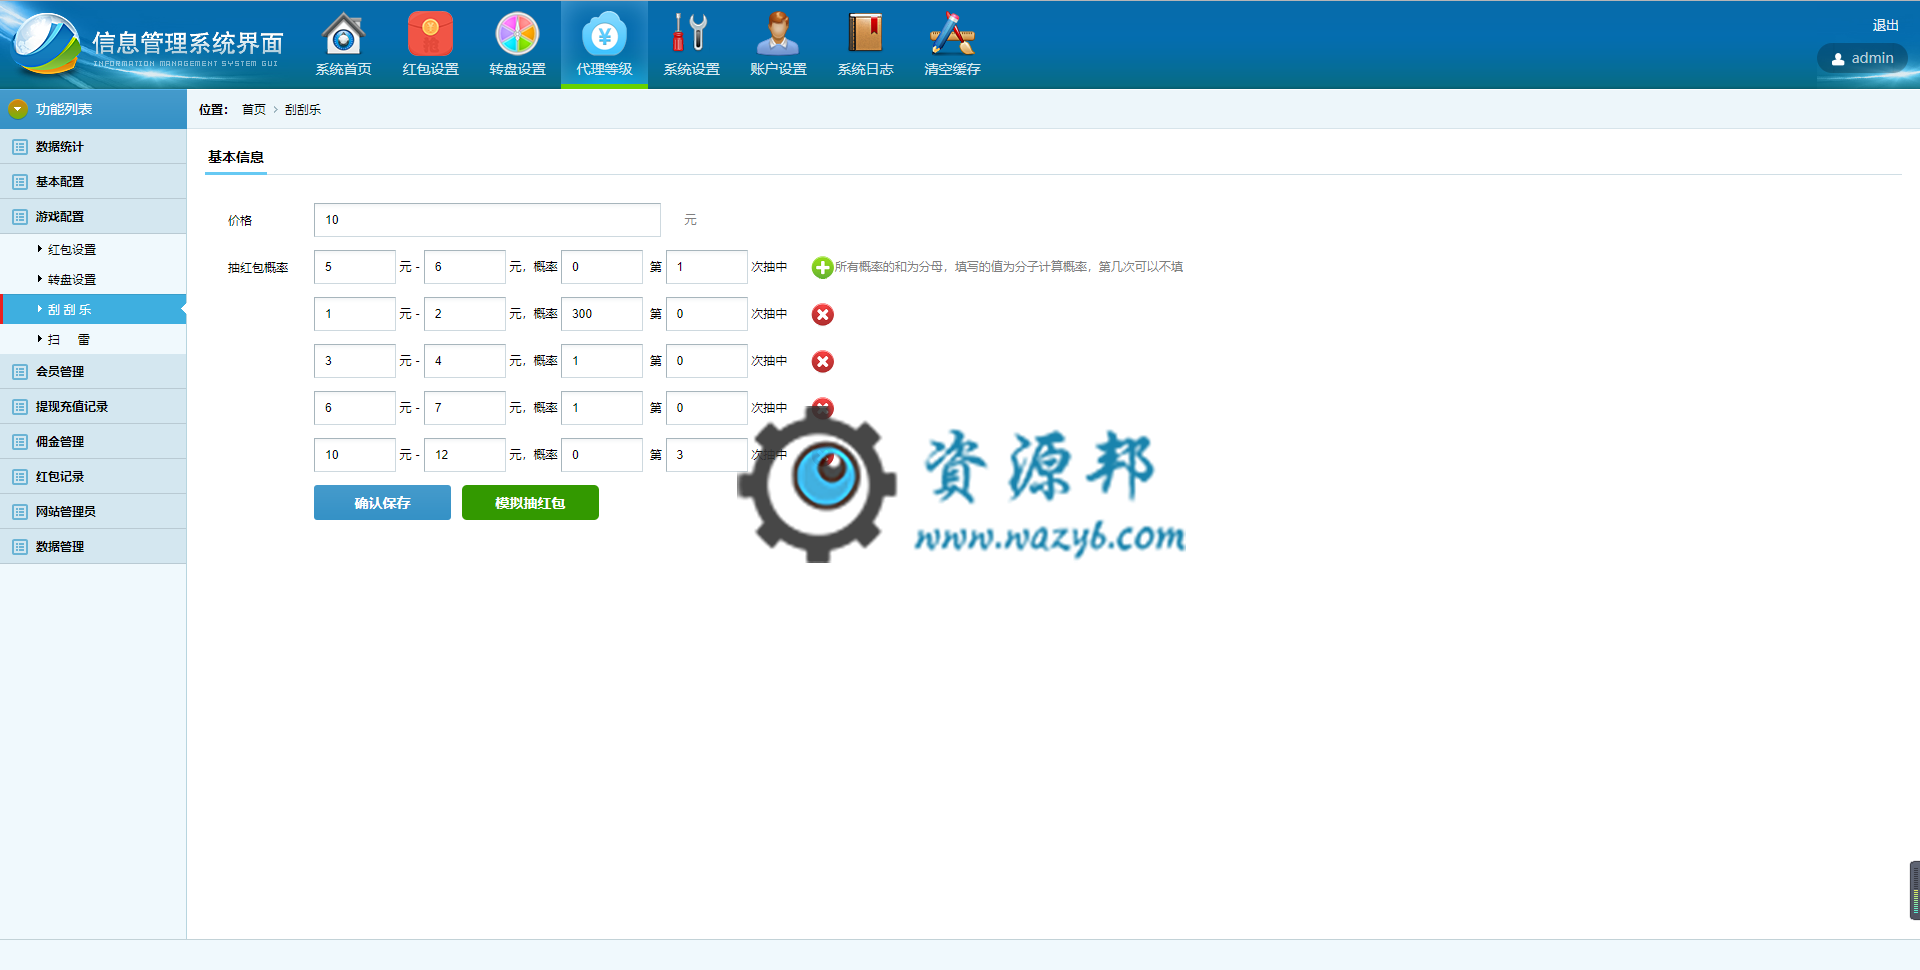The width and height of the screenshot is (1920, 970).
Task: Click first row minimum amount field 5
Action: [355, 267]
